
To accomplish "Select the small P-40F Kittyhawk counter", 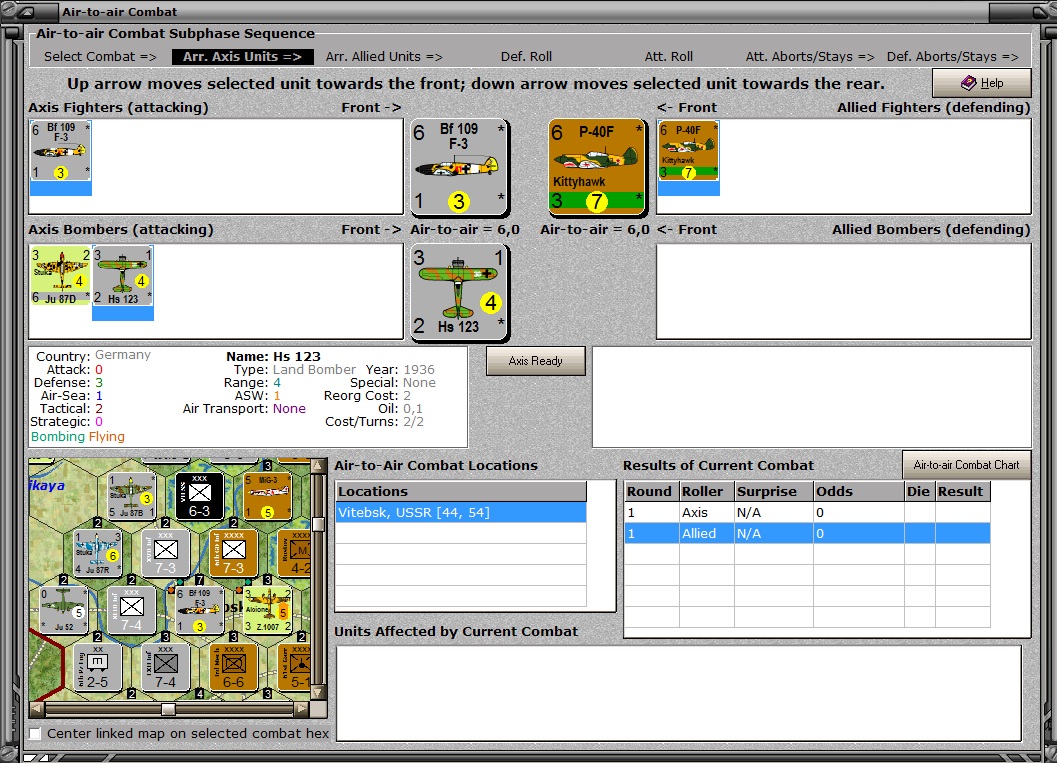I will pos(688,151).
